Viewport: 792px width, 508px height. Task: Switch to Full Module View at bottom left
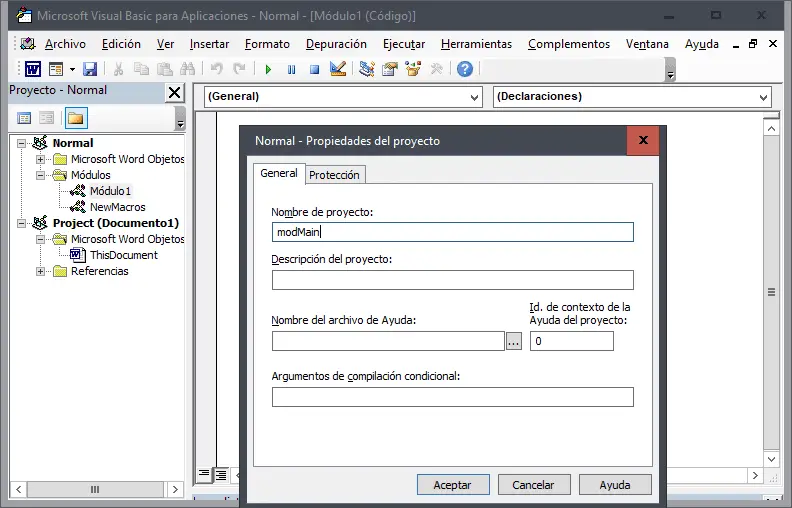pos(221,475)
